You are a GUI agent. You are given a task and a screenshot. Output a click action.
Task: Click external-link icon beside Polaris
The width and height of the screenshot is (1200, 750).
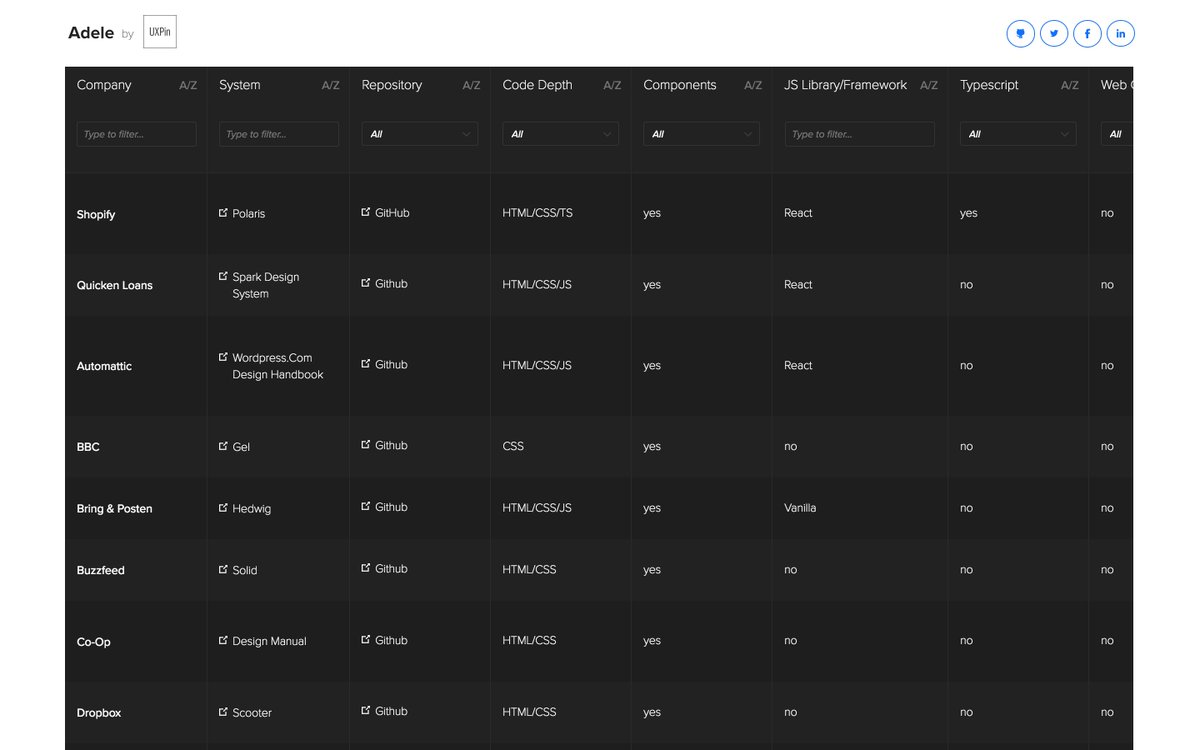click(223, 213)
